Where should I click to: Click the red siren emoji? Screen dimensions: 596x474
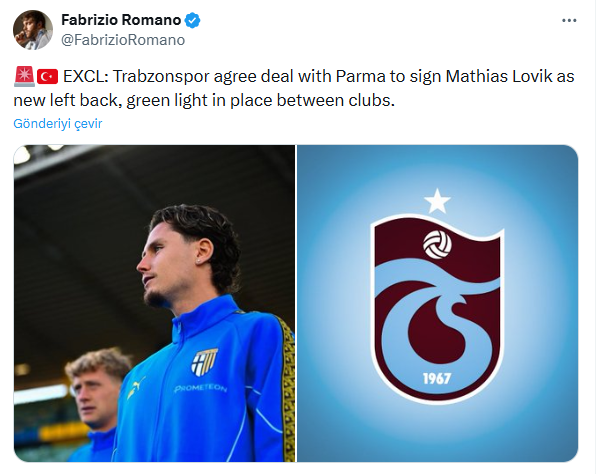24,76
